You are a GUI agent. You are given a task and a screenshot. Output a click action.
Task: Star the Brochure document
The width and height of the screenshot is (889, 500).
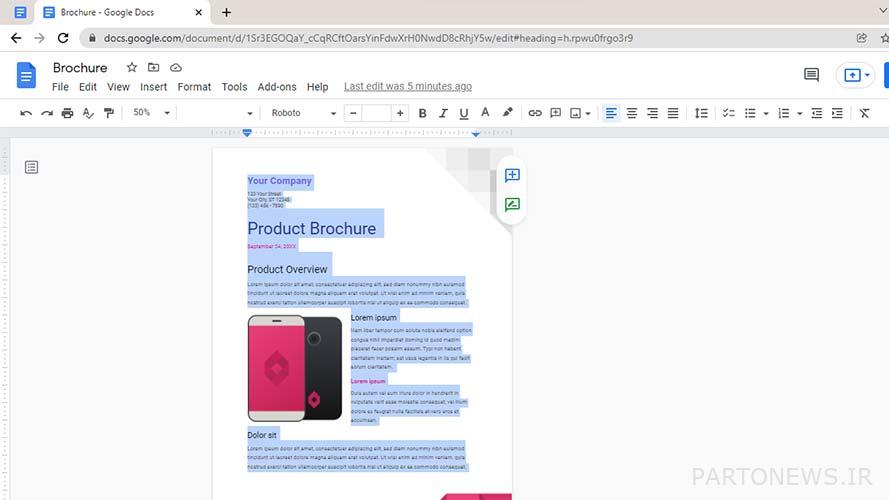point(132,67)
